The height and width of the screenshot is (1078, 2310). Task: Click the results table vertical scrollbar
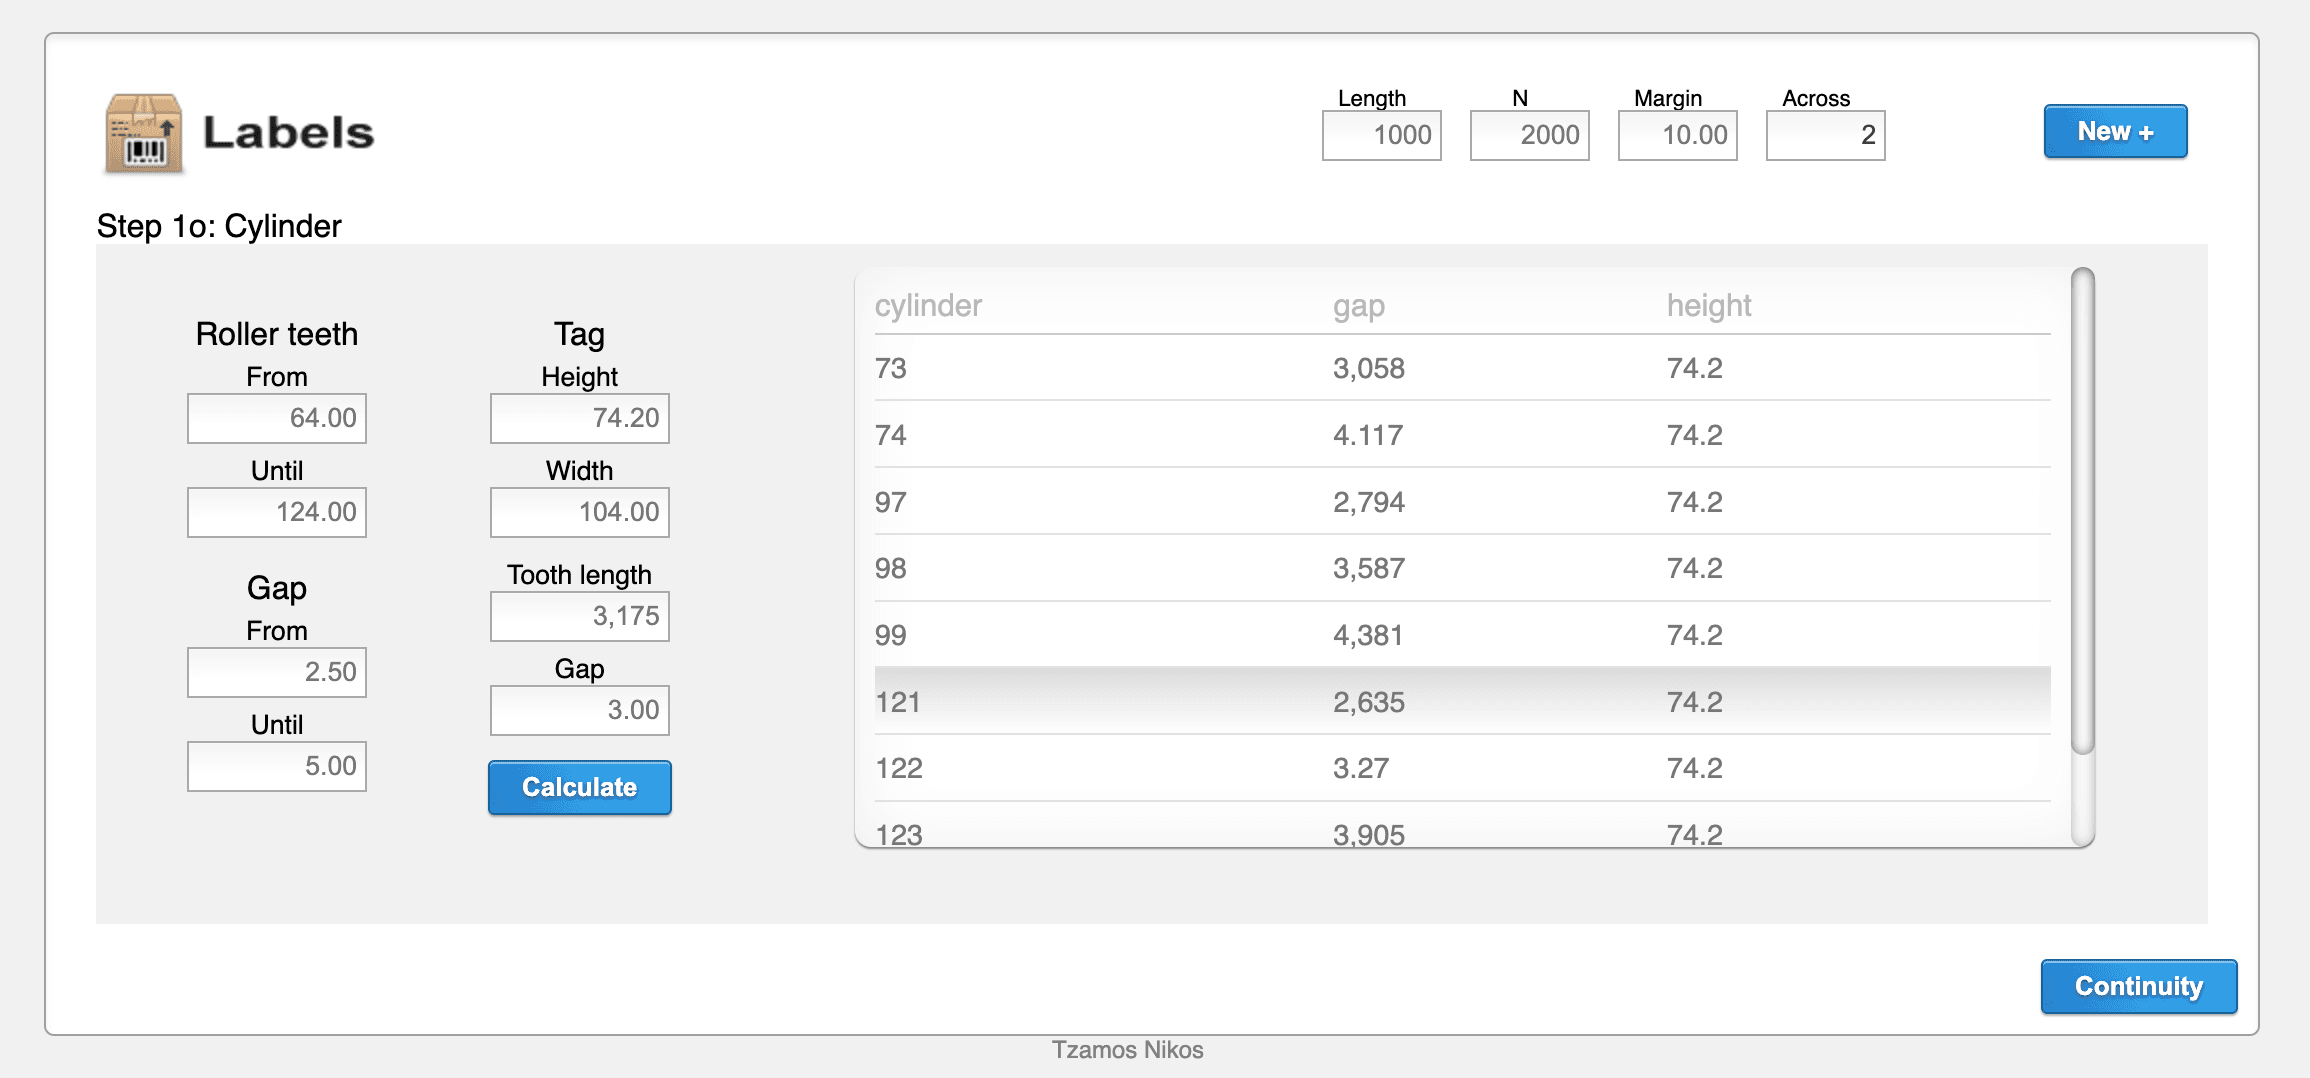[x=2082, y=510]
